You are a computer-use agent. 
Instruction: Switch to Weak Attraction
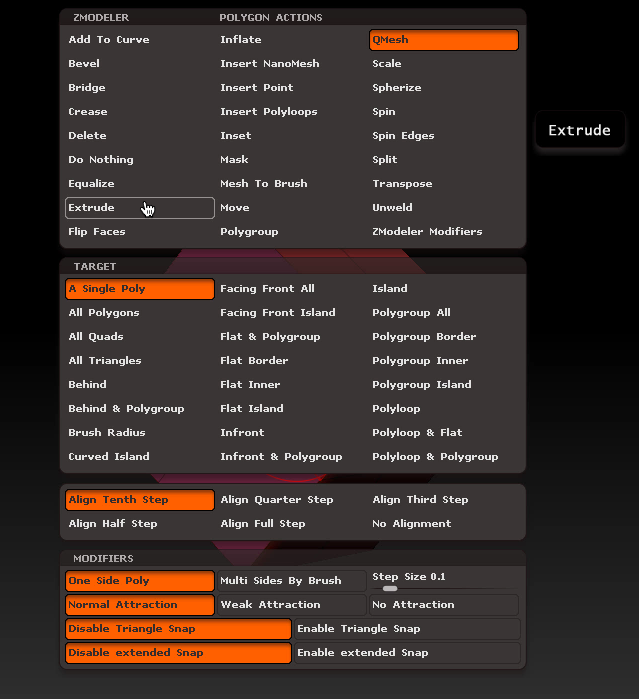292,605
